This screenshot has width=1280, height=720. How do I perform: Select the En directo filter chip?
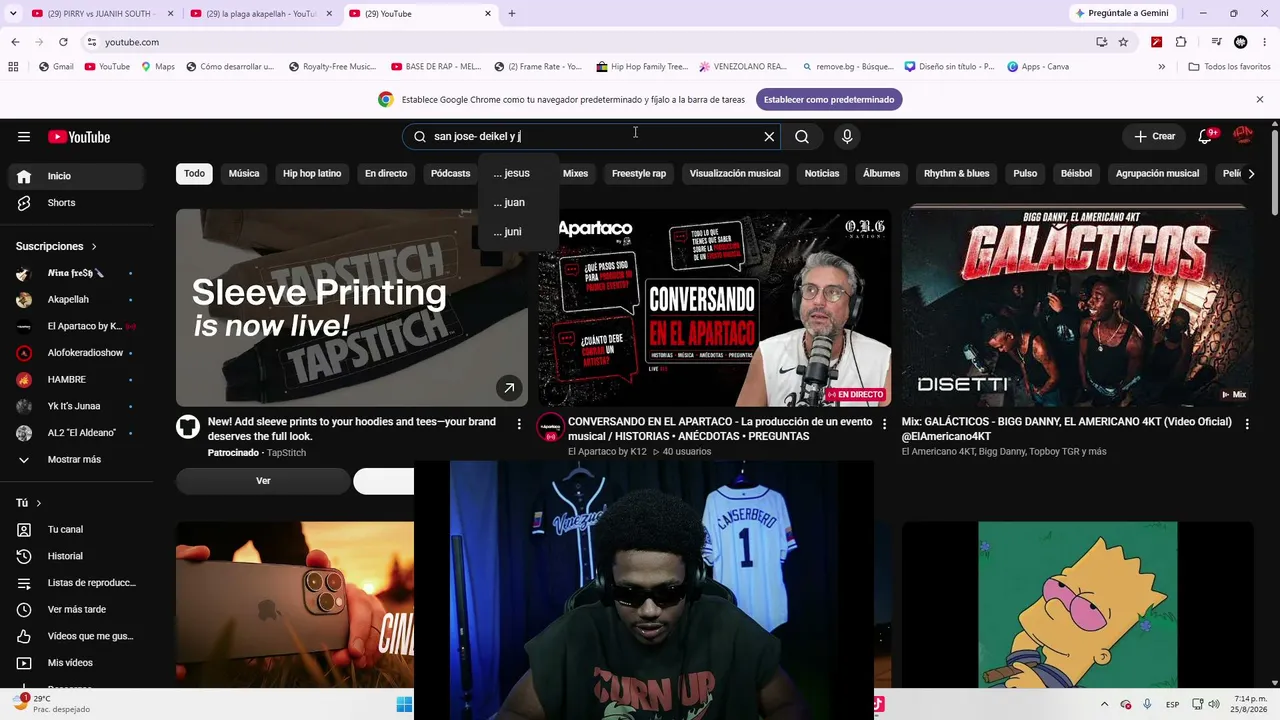386,174
